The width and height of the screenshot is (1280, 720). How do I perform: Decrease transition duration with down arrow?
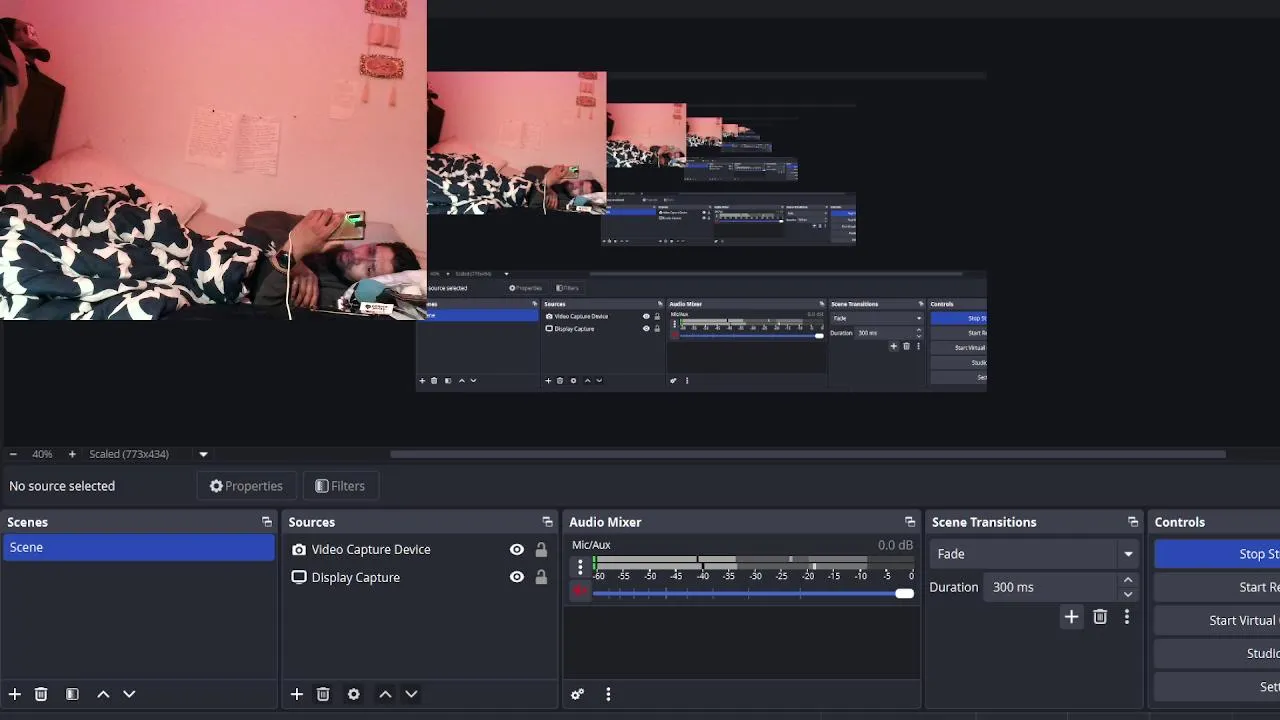[1128, 594]
